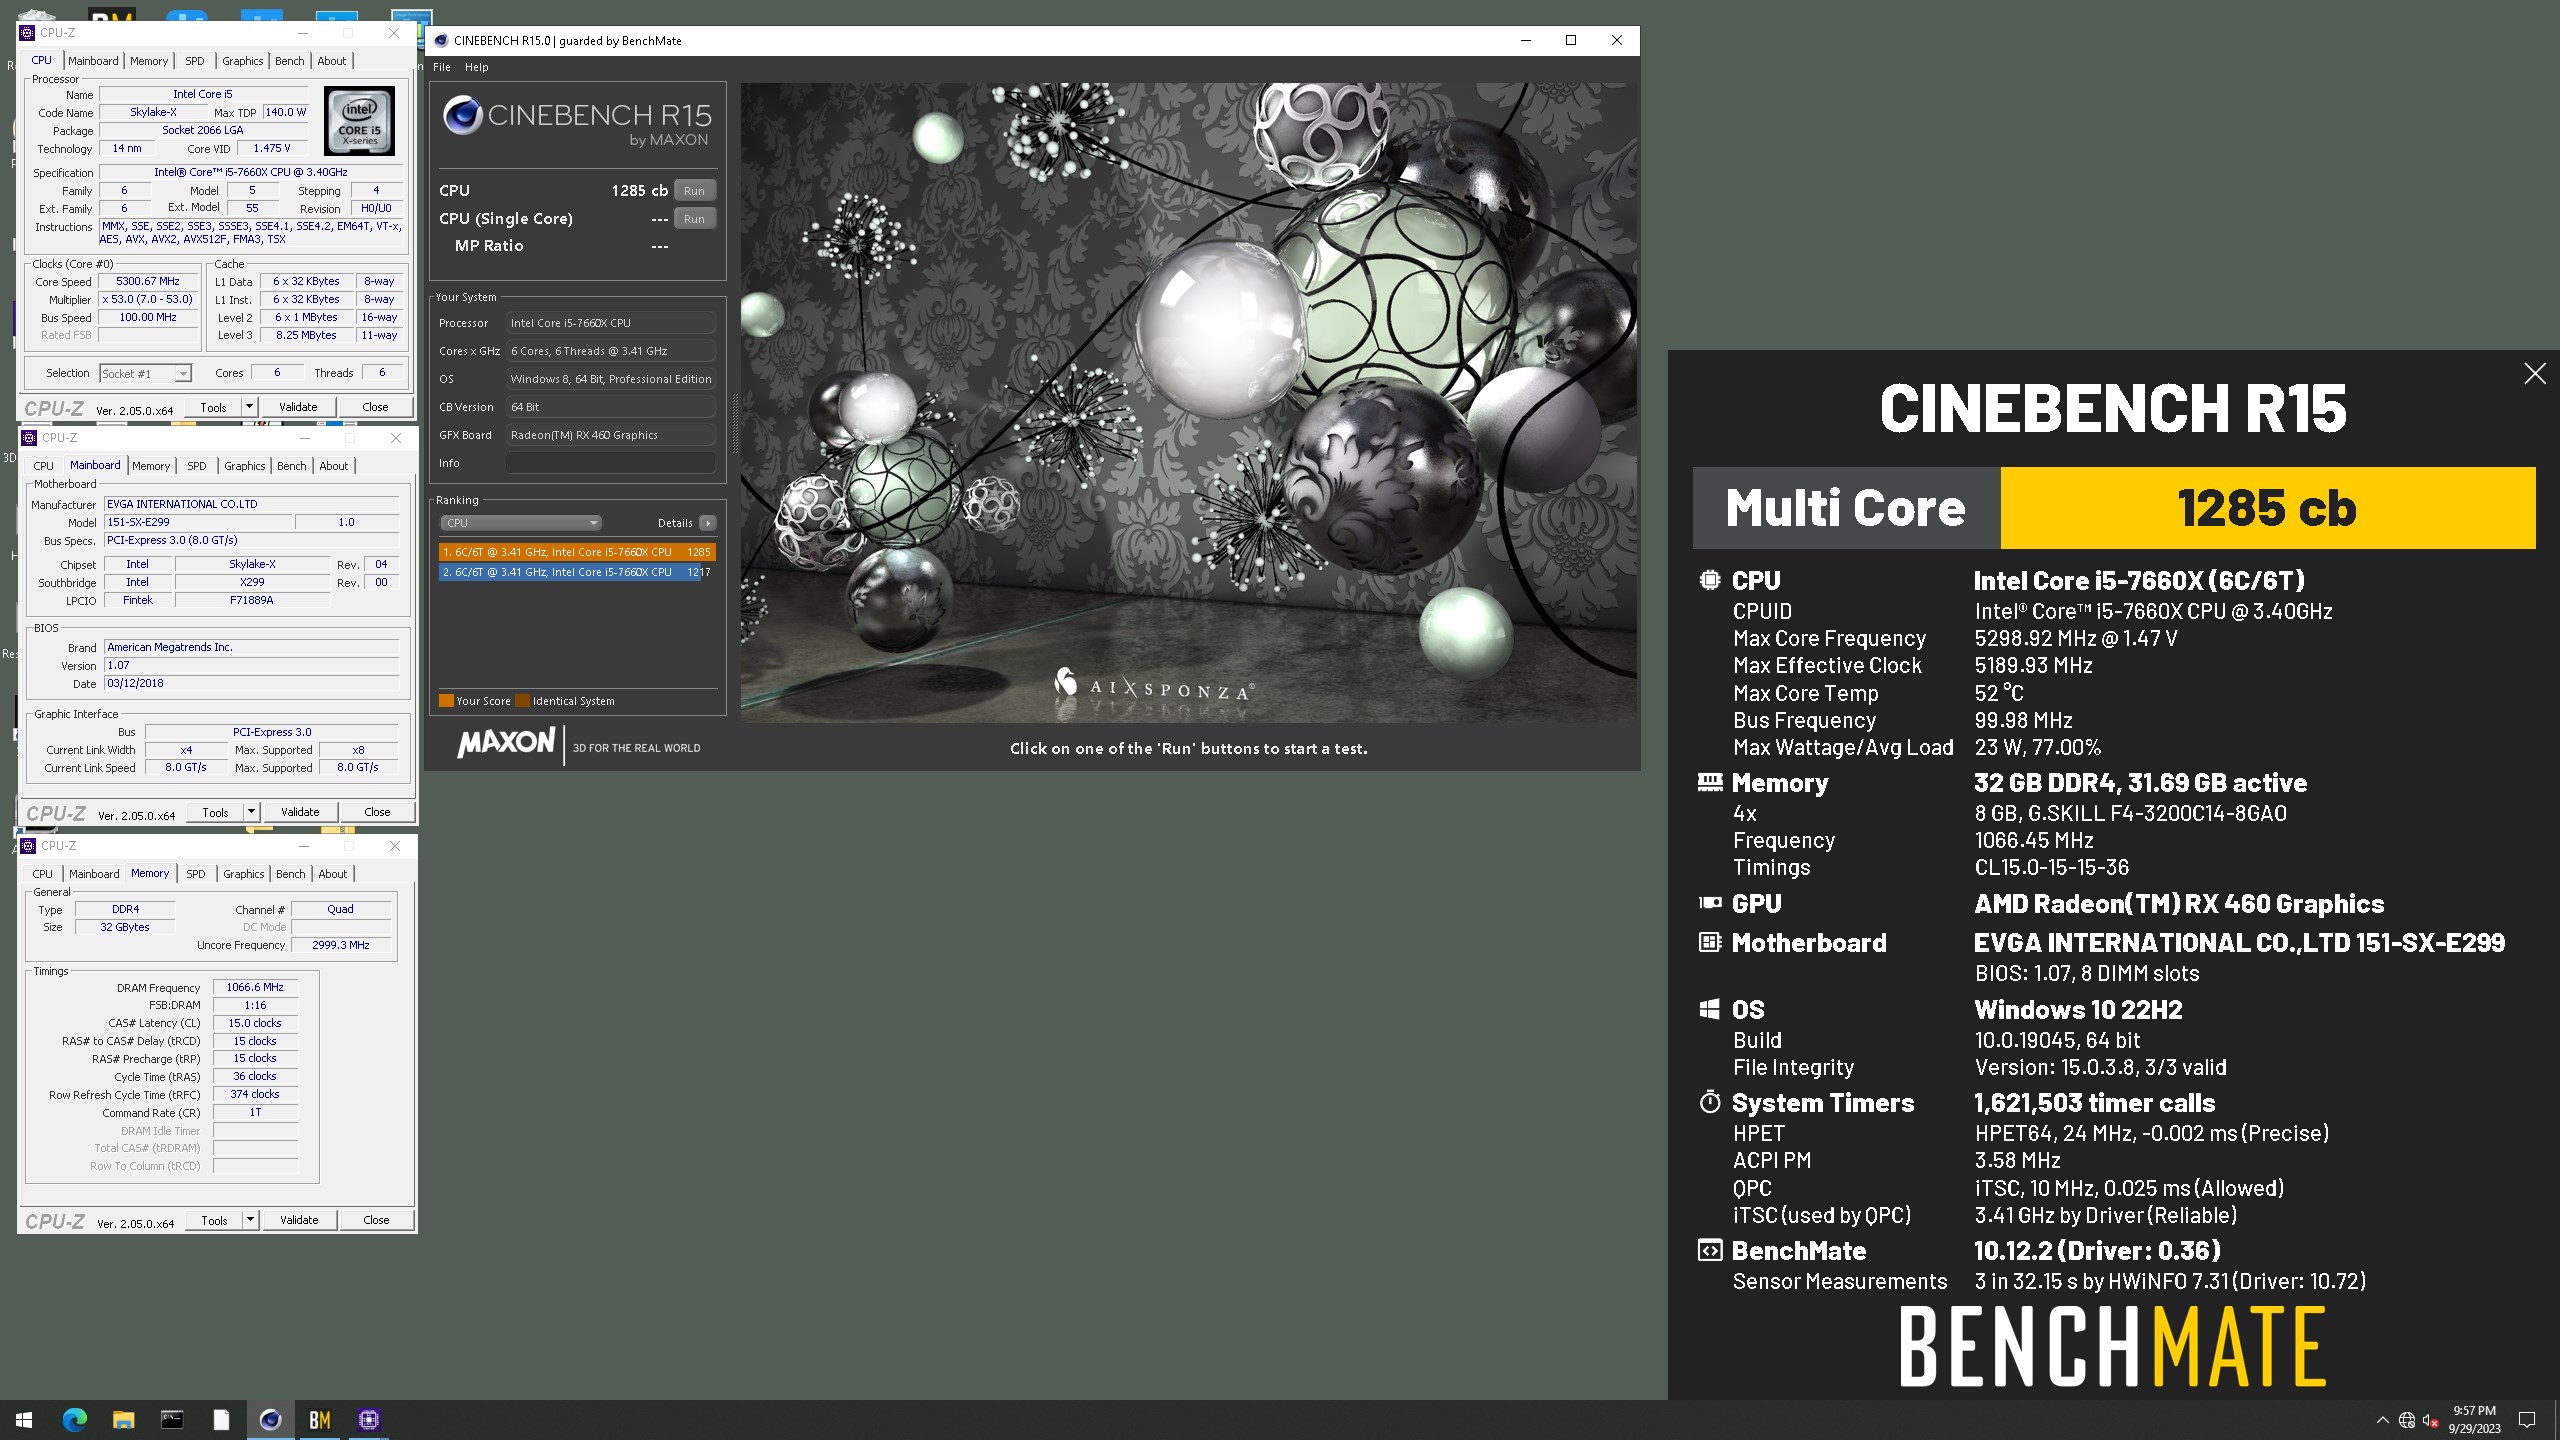Click the Processor field in Your System

[x=610, y=323]
